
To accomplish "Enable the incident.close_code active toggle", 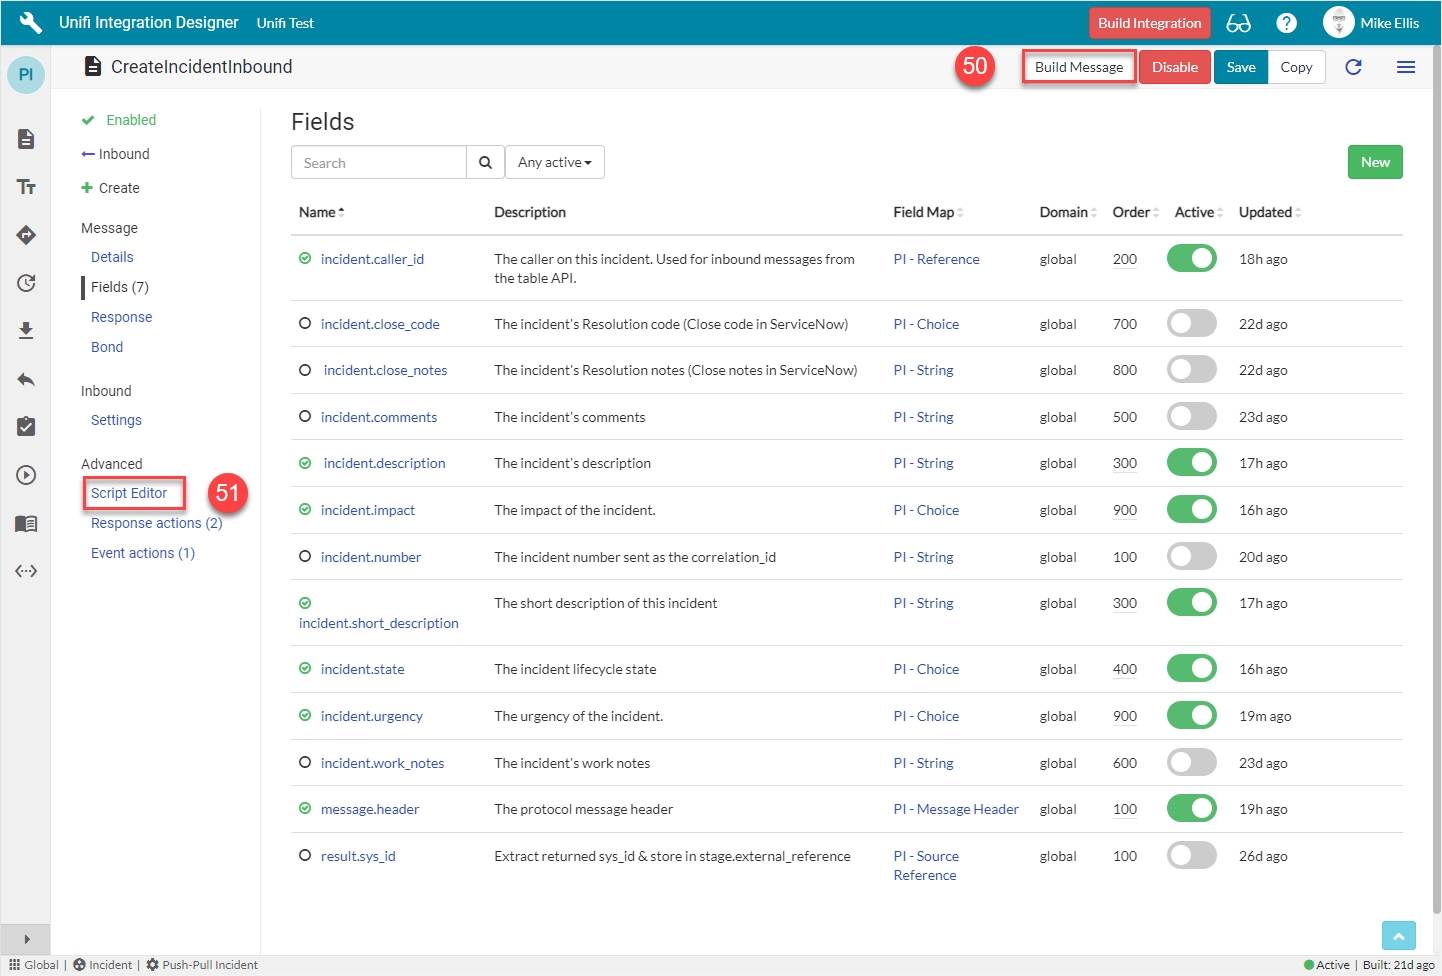I will point(1191,324).
